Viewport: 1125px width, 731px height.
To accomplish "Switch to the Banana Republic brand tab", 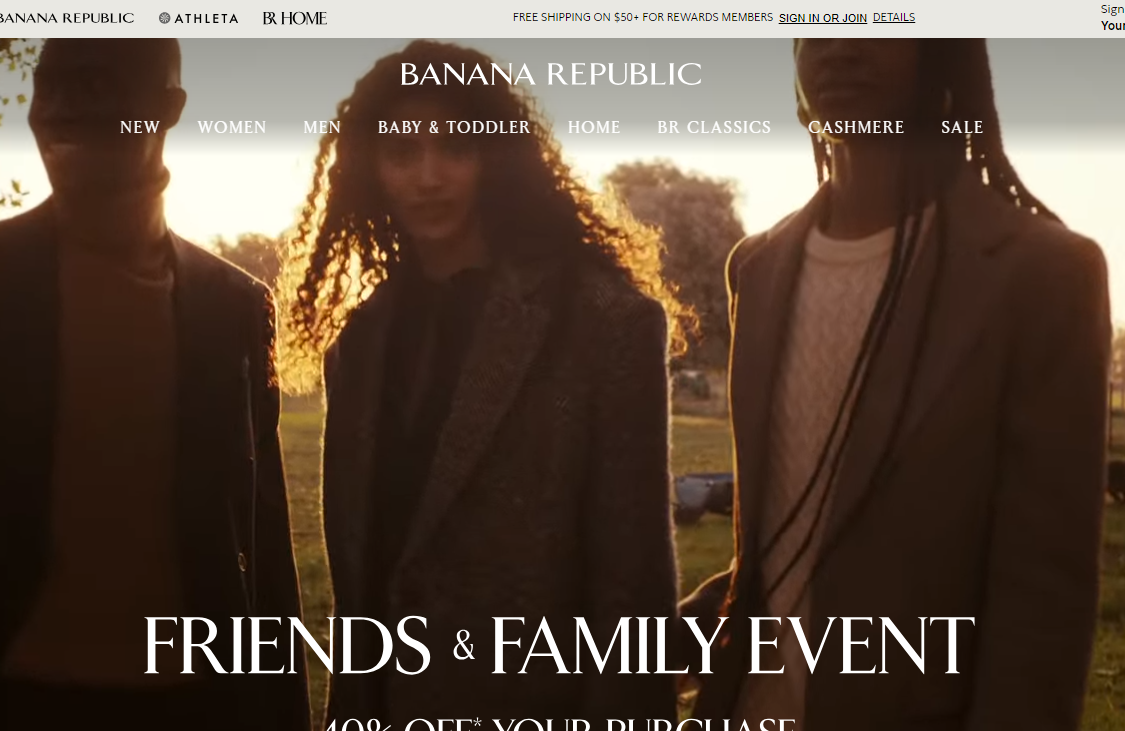I will click(x=66, y=18).
